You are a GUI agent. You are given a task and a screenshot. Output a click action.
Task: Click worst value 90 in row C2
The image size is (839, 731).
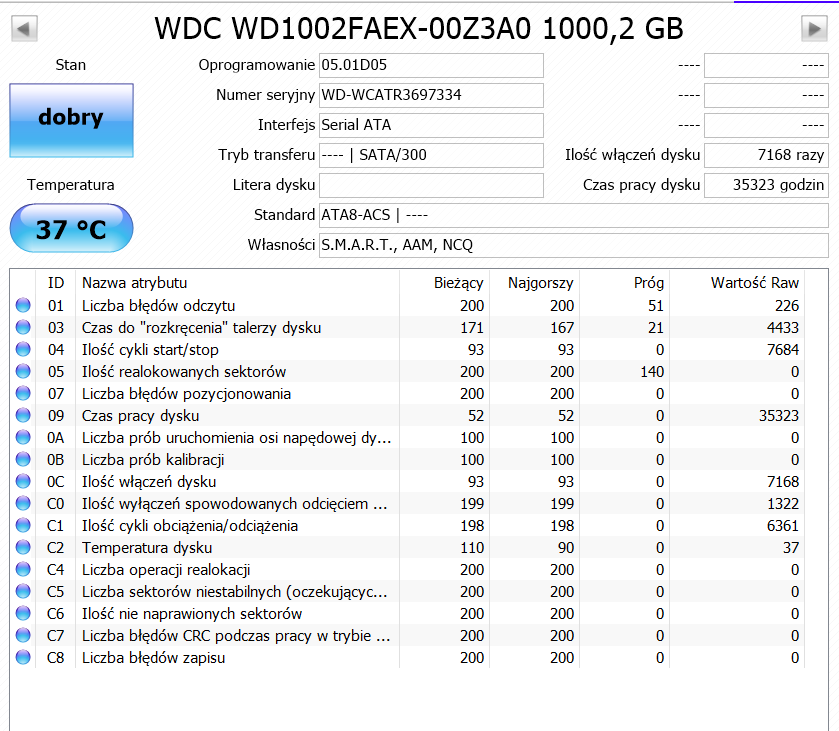click(x=566, y=547)
